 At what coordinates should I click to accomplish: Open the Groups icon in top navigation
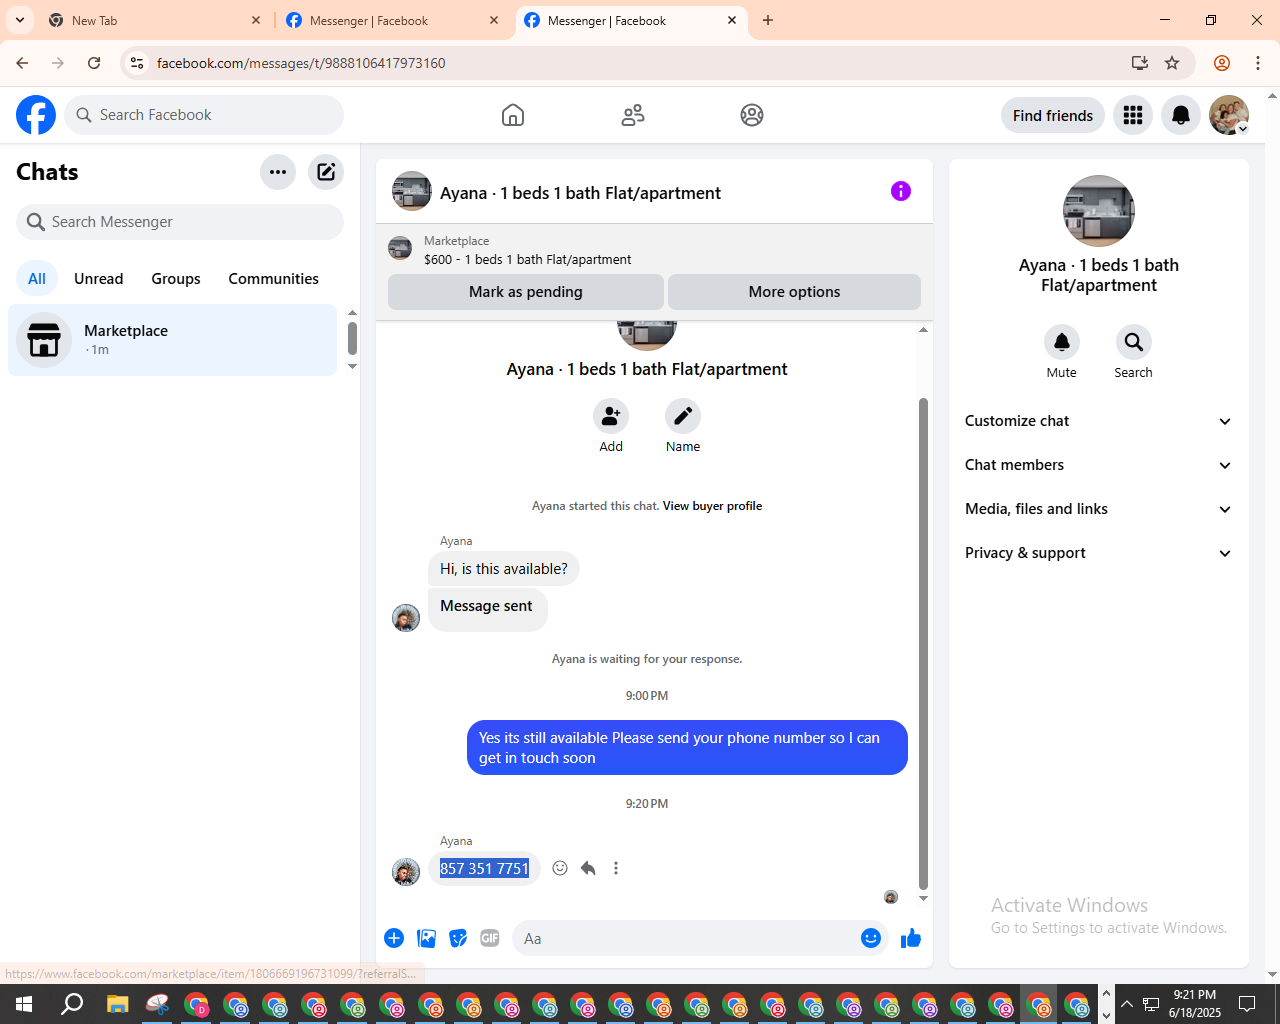752,115
